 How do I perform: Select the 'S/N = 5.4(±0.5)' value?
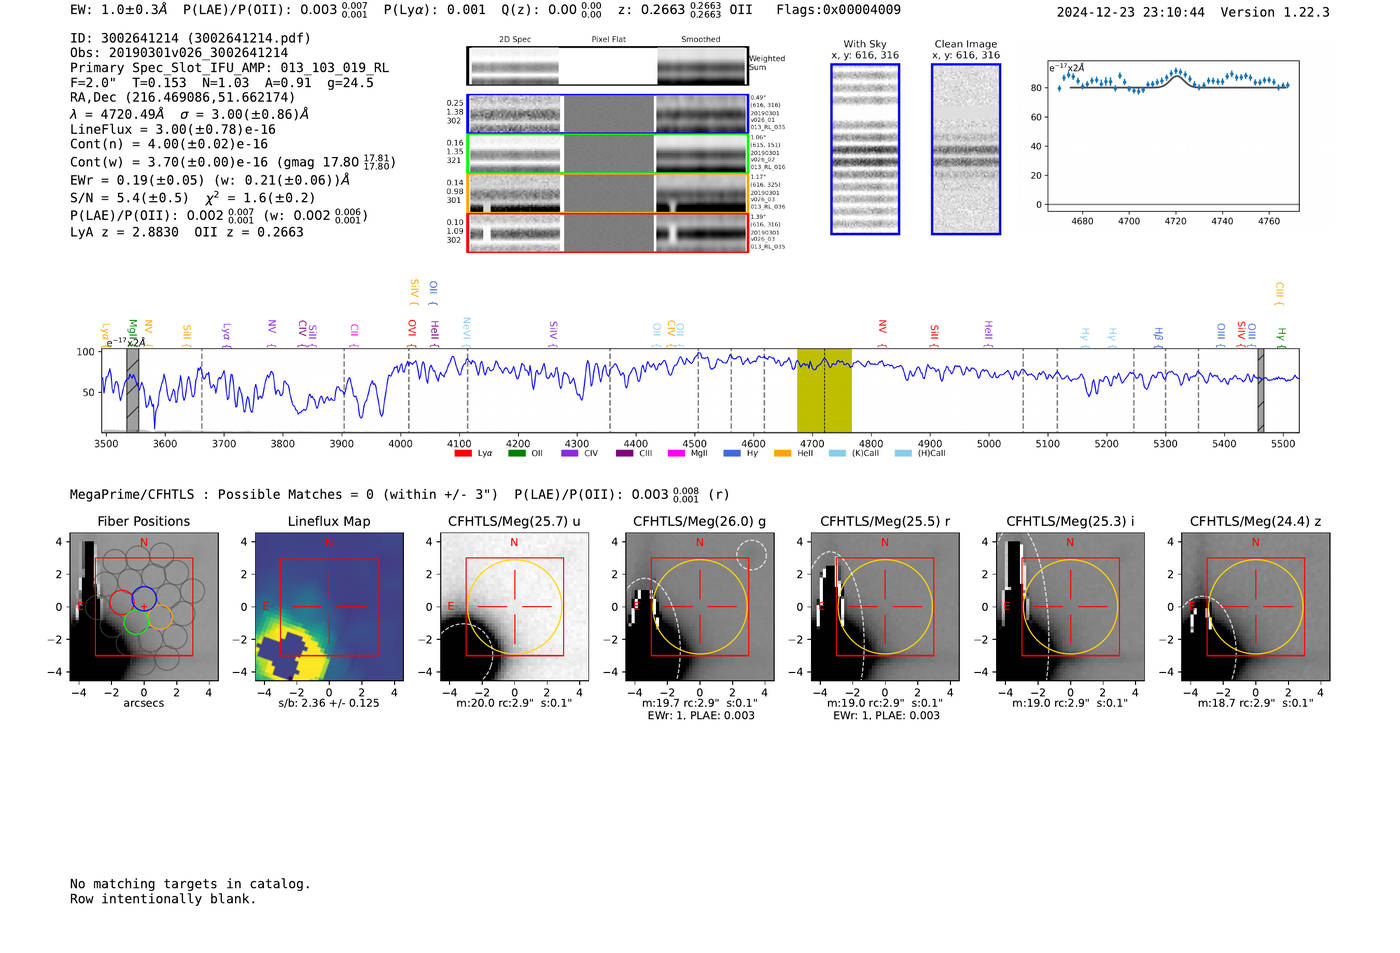point(129,198)
